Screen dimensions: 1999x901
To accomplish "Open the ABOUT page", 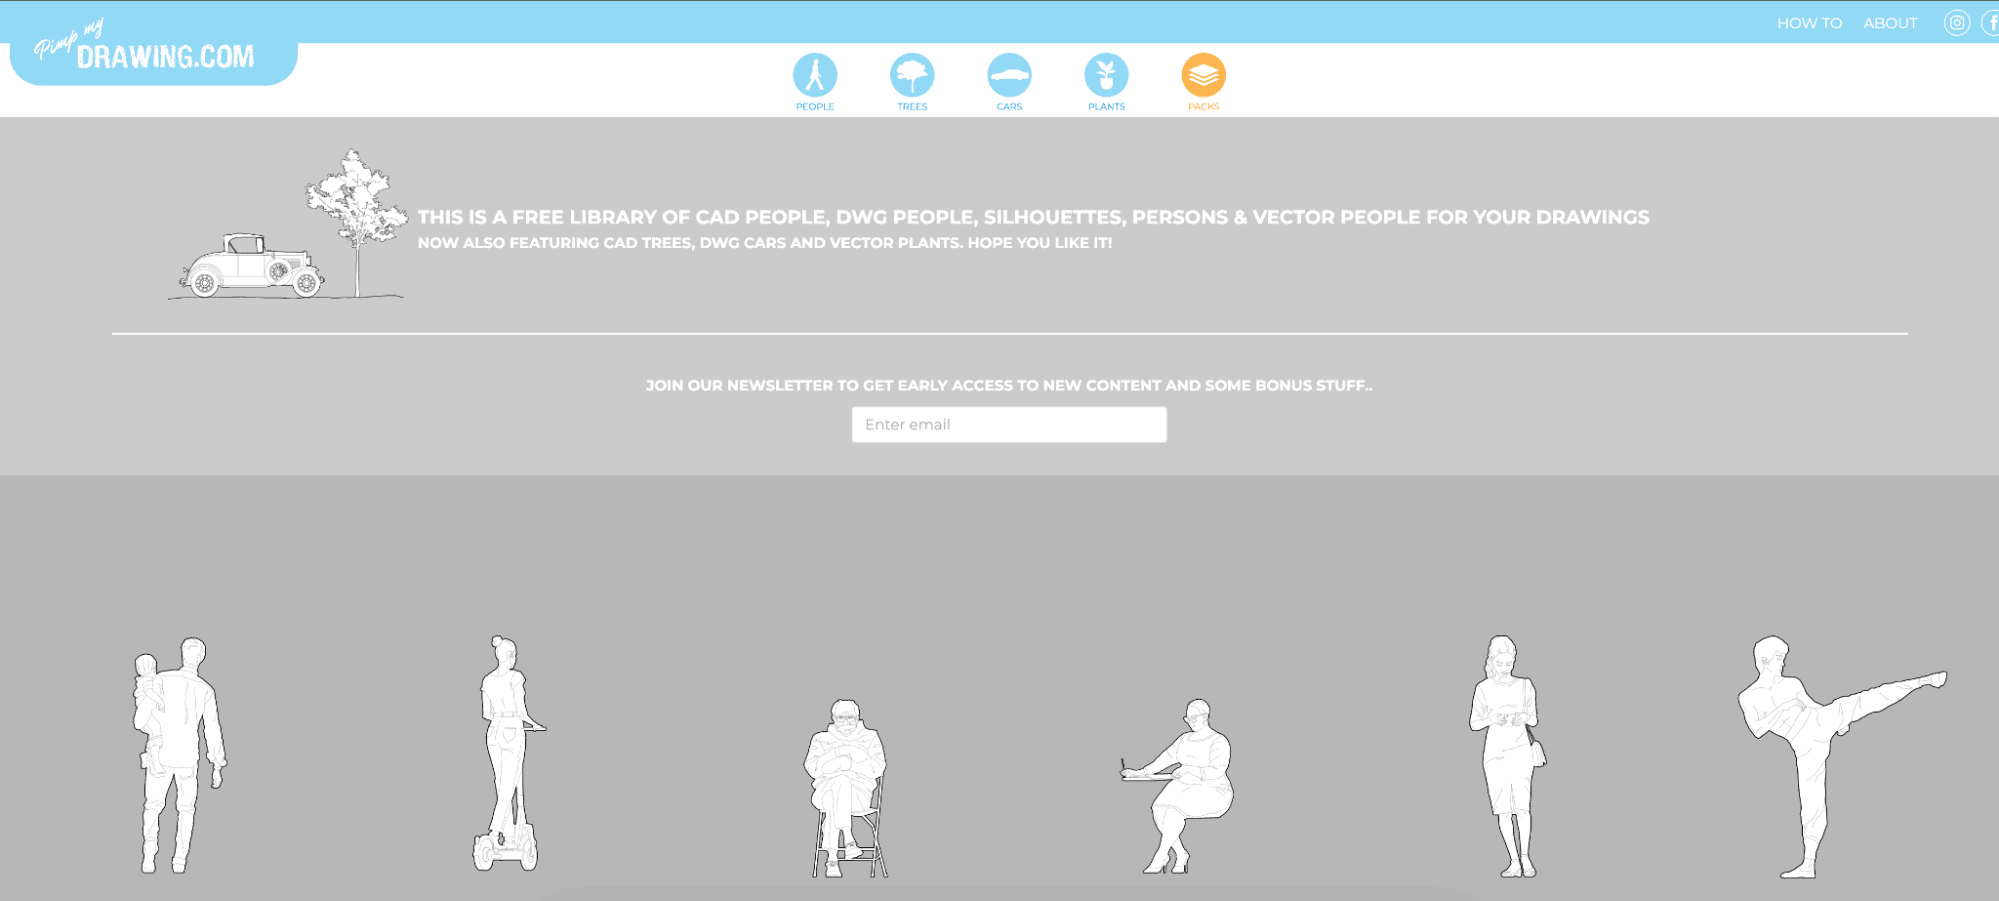I will (1890, 23).
